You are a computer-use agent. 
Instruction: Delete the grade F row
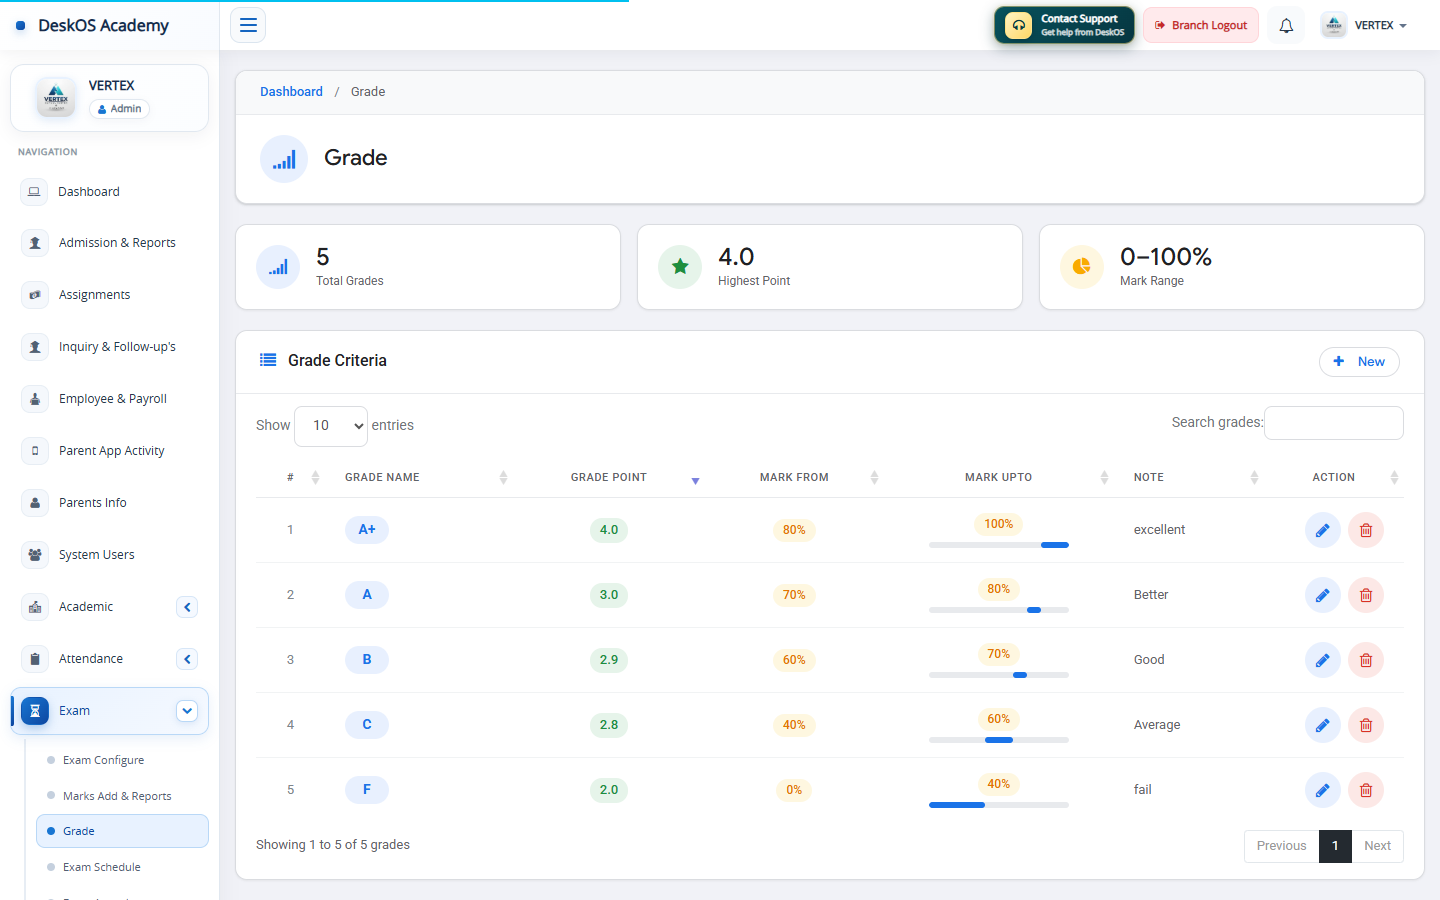(1366, 790)
